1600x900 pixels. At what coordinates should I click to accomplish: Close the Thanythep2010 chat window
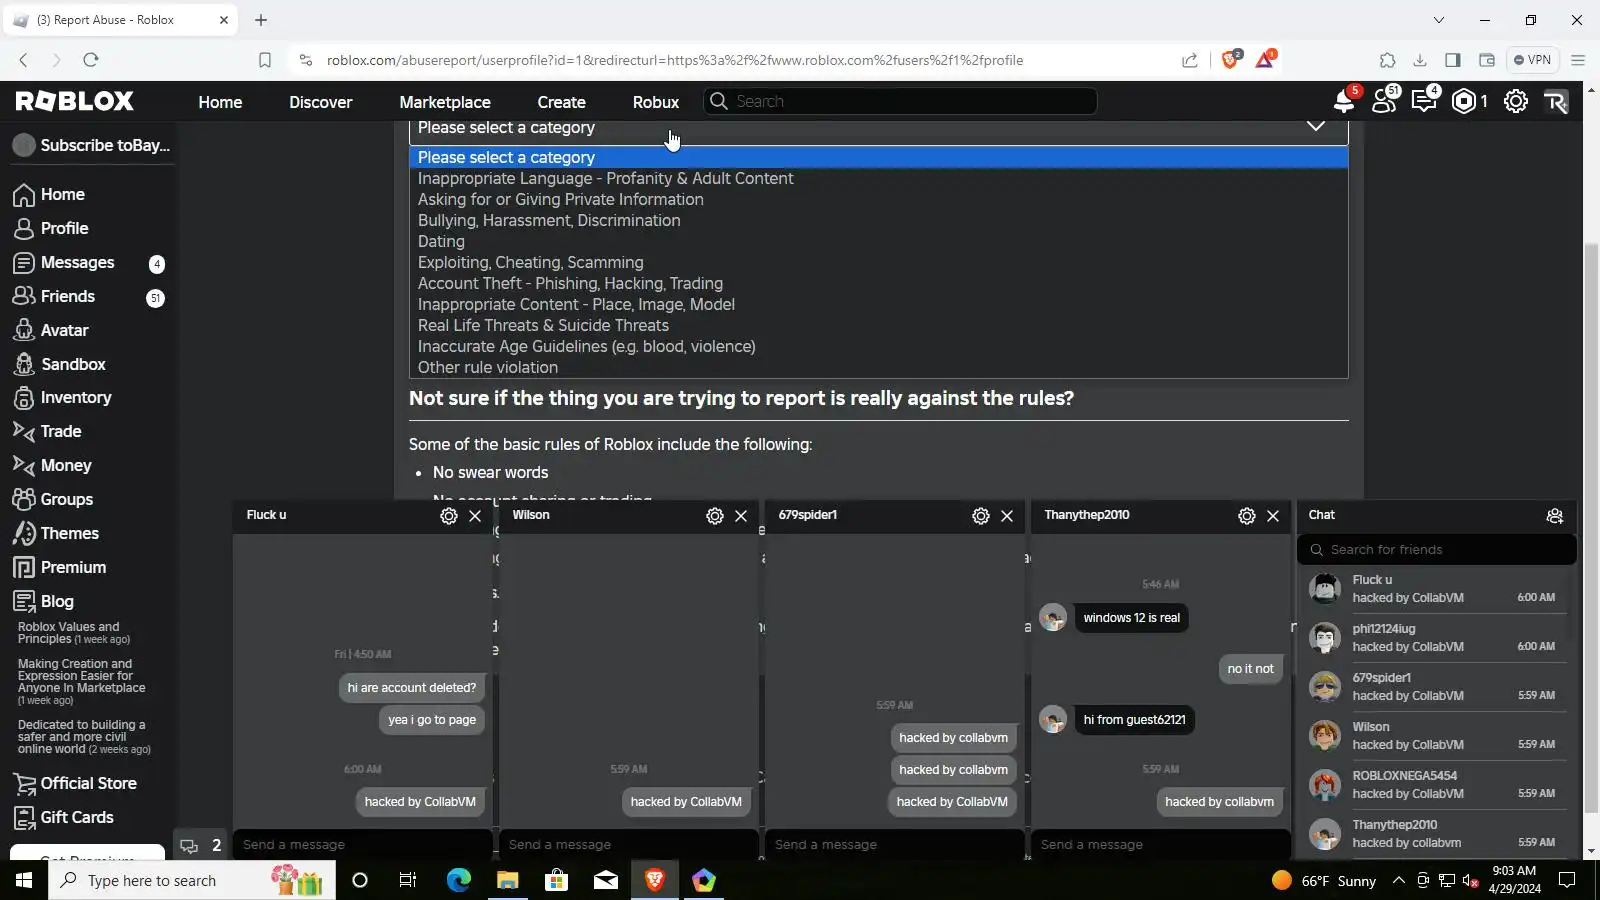[1273, 516]
